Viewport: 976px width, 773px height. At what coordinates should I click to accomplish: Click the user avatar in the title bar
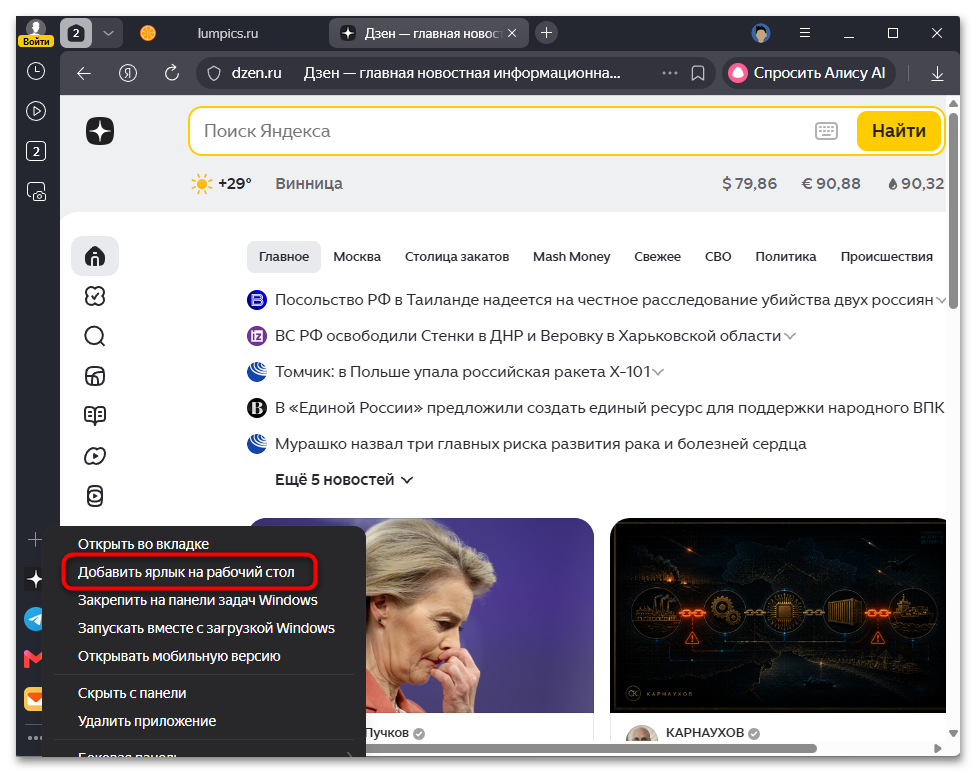pos(761,33)
